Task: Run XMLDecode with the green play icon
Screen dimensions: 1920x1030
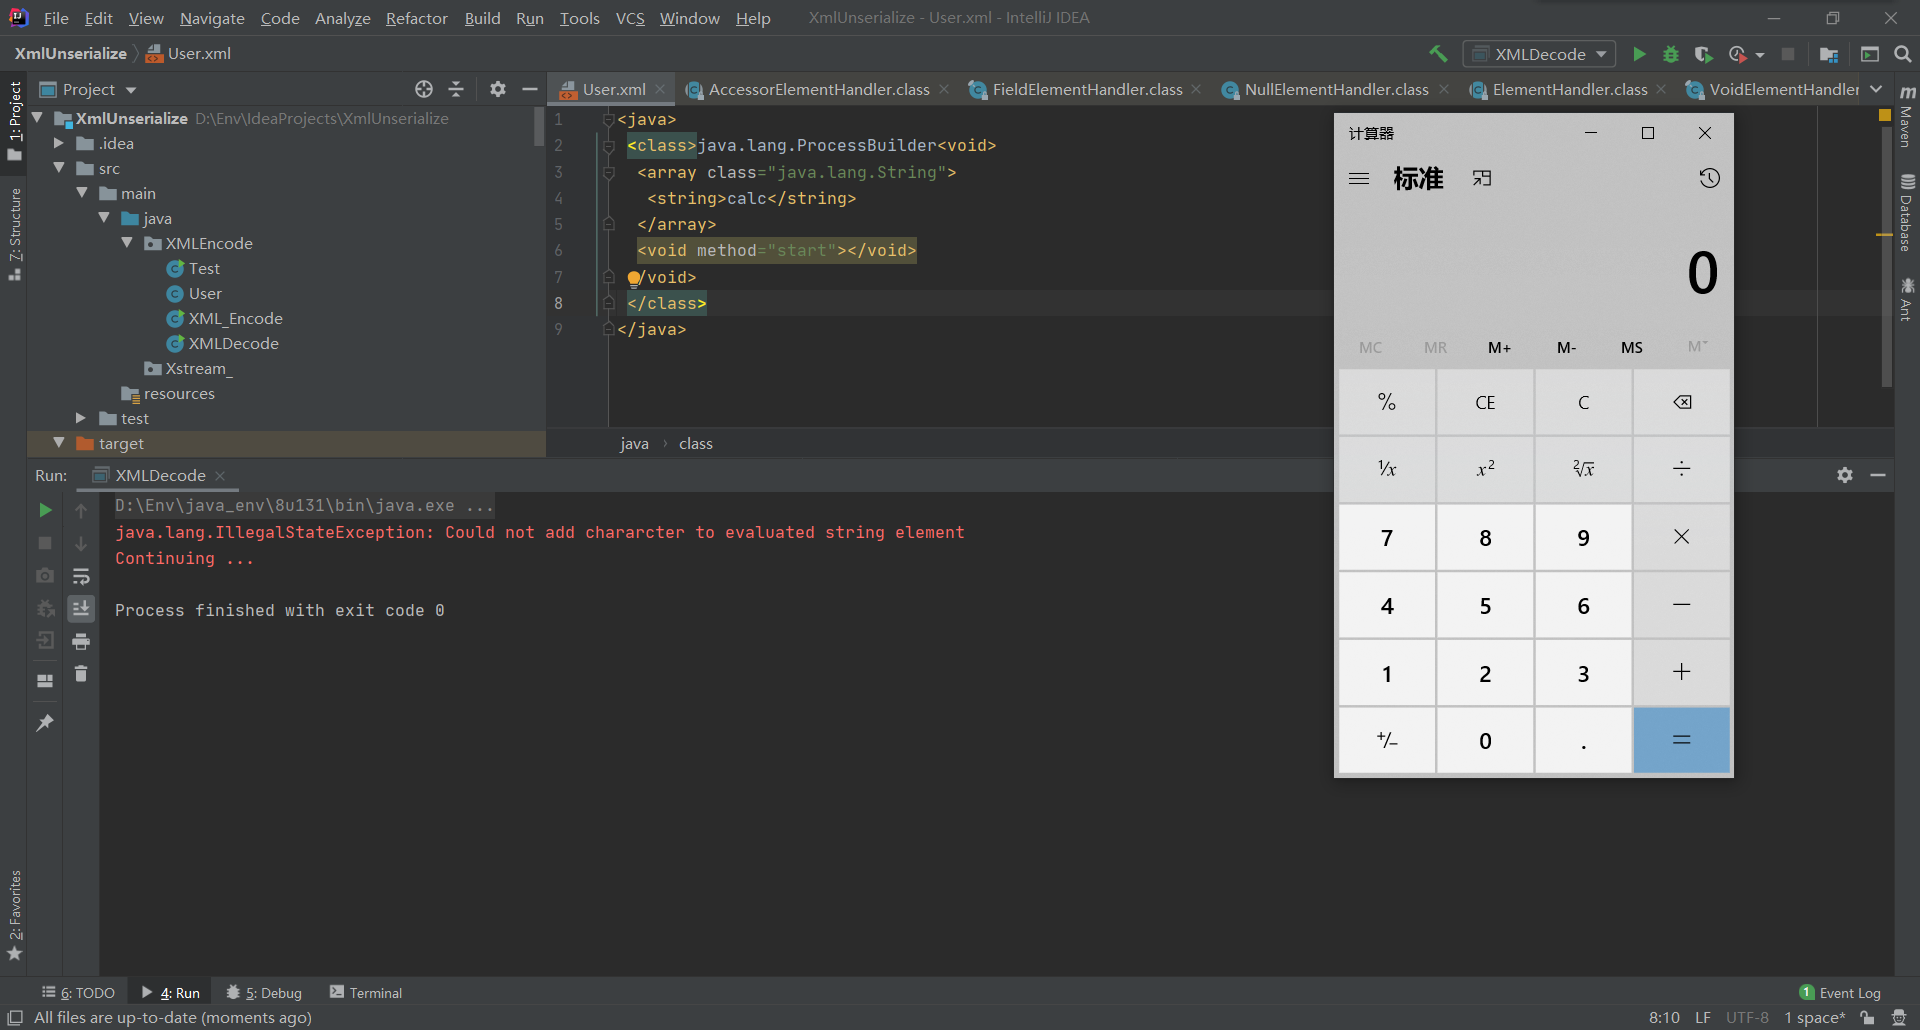Action: 1639,54
